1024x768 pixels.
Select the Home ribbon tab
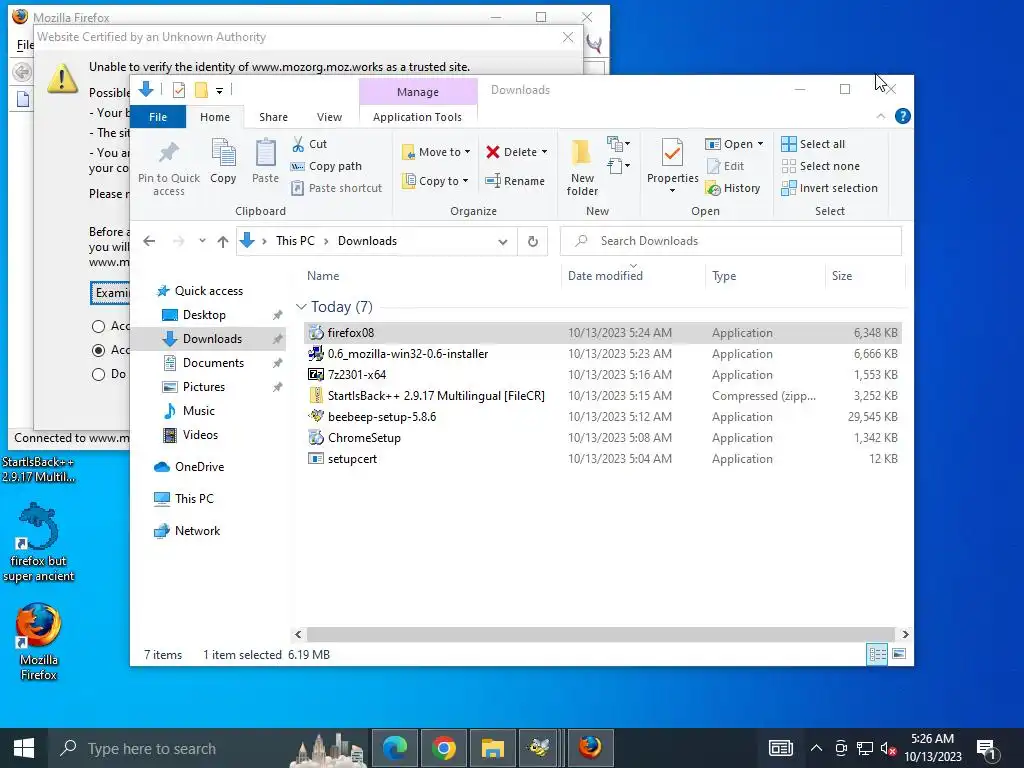pyautogui.click(x=215, y=117)
